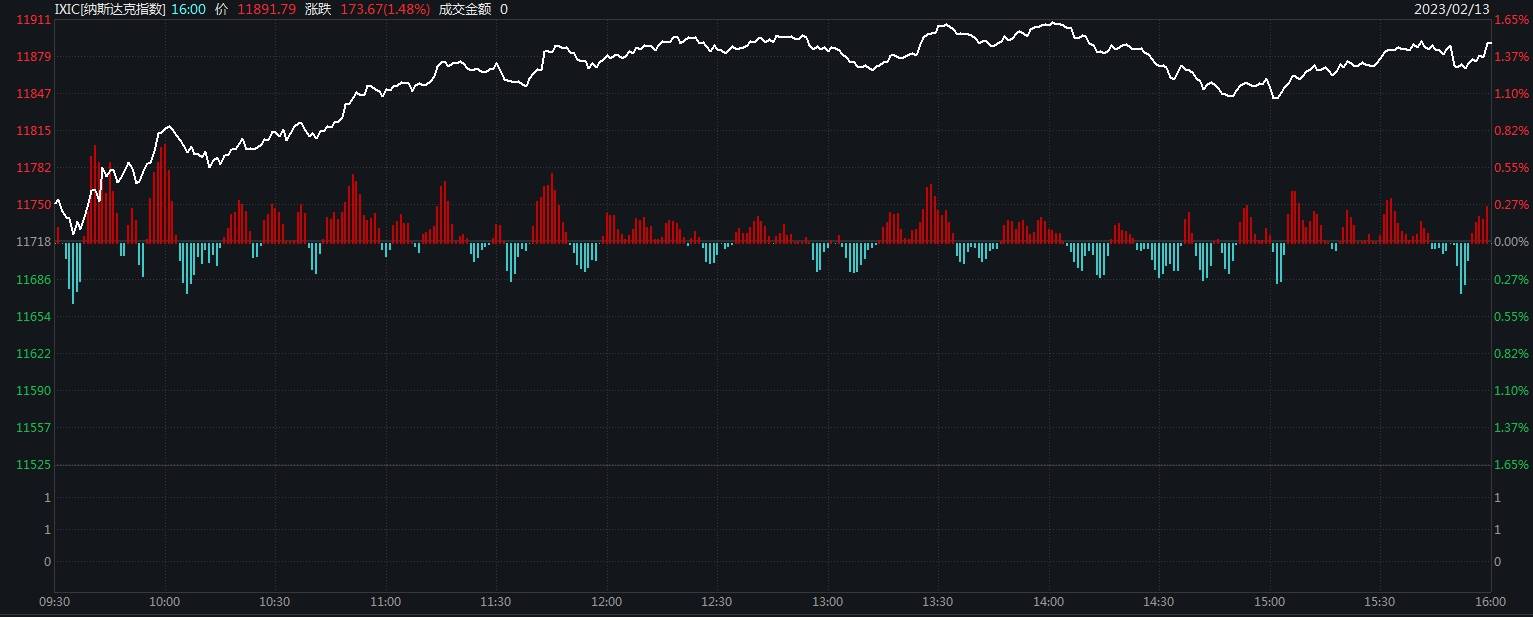Select the 12:00 time axis marker

point(606,602)
